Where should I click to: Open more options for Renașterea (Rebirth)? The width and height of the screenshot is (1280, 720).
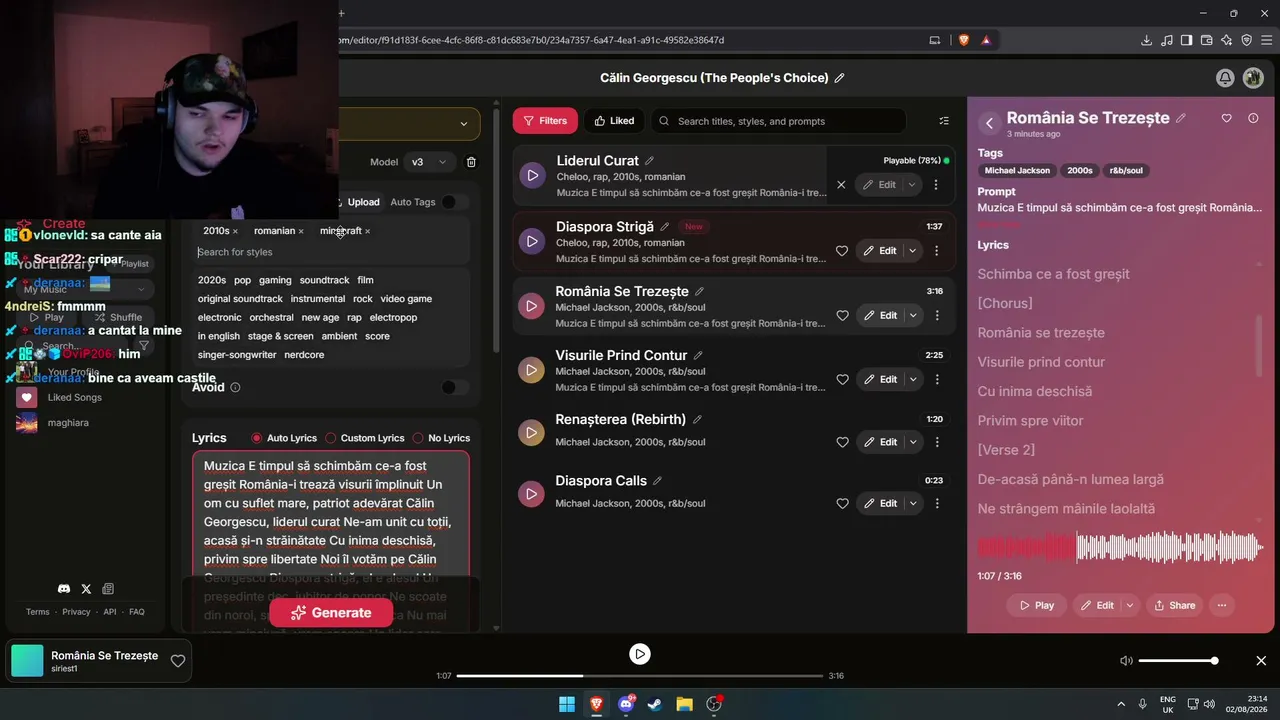pos(936,442)
